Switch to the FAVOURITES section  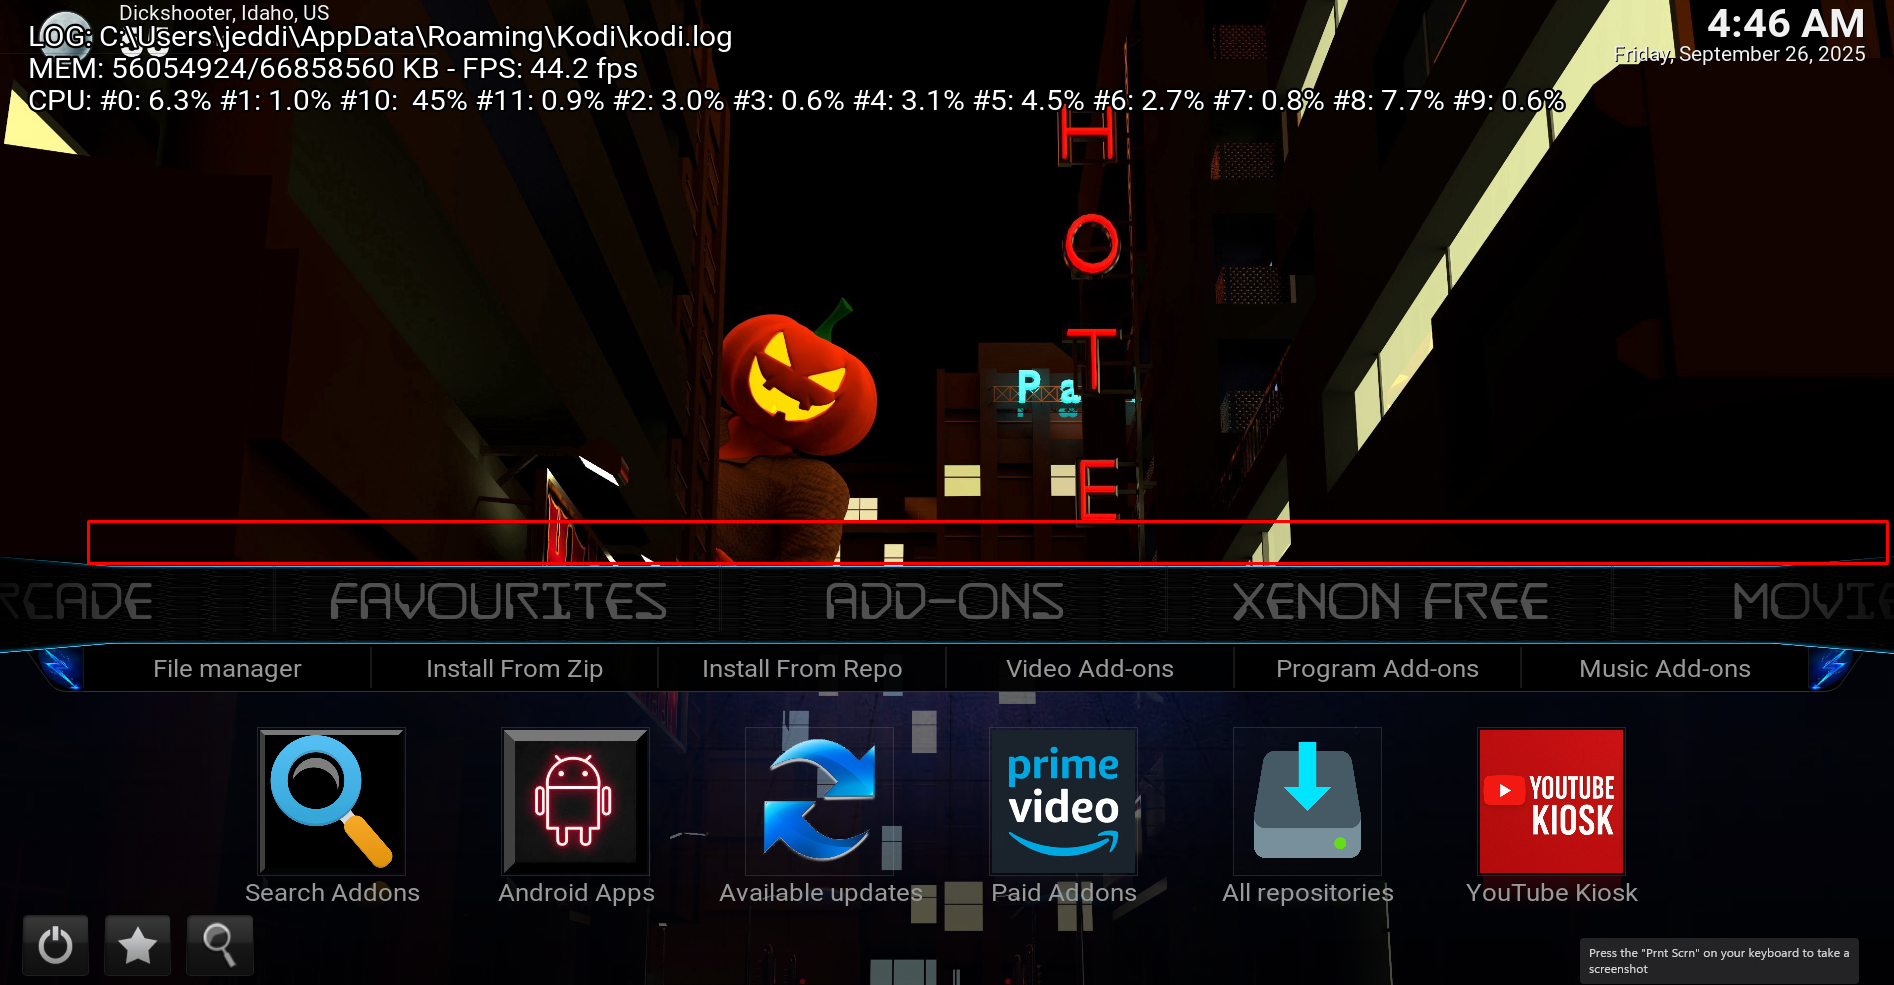pyautogui.click(x=499, y=601)
